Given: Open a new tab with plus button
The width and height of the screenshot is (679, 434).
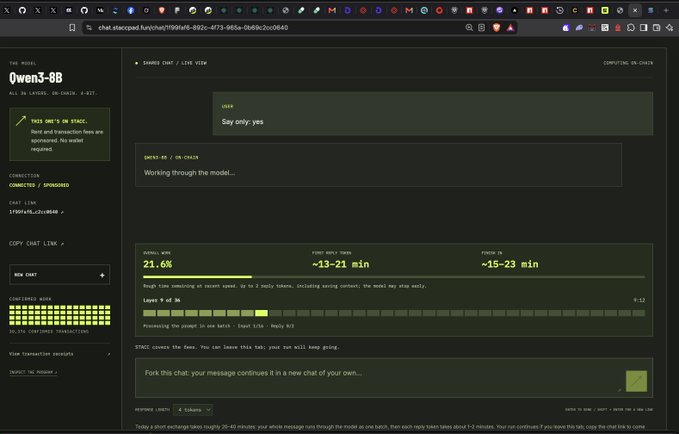Looking at the screenshot, I should coord(666,10).
